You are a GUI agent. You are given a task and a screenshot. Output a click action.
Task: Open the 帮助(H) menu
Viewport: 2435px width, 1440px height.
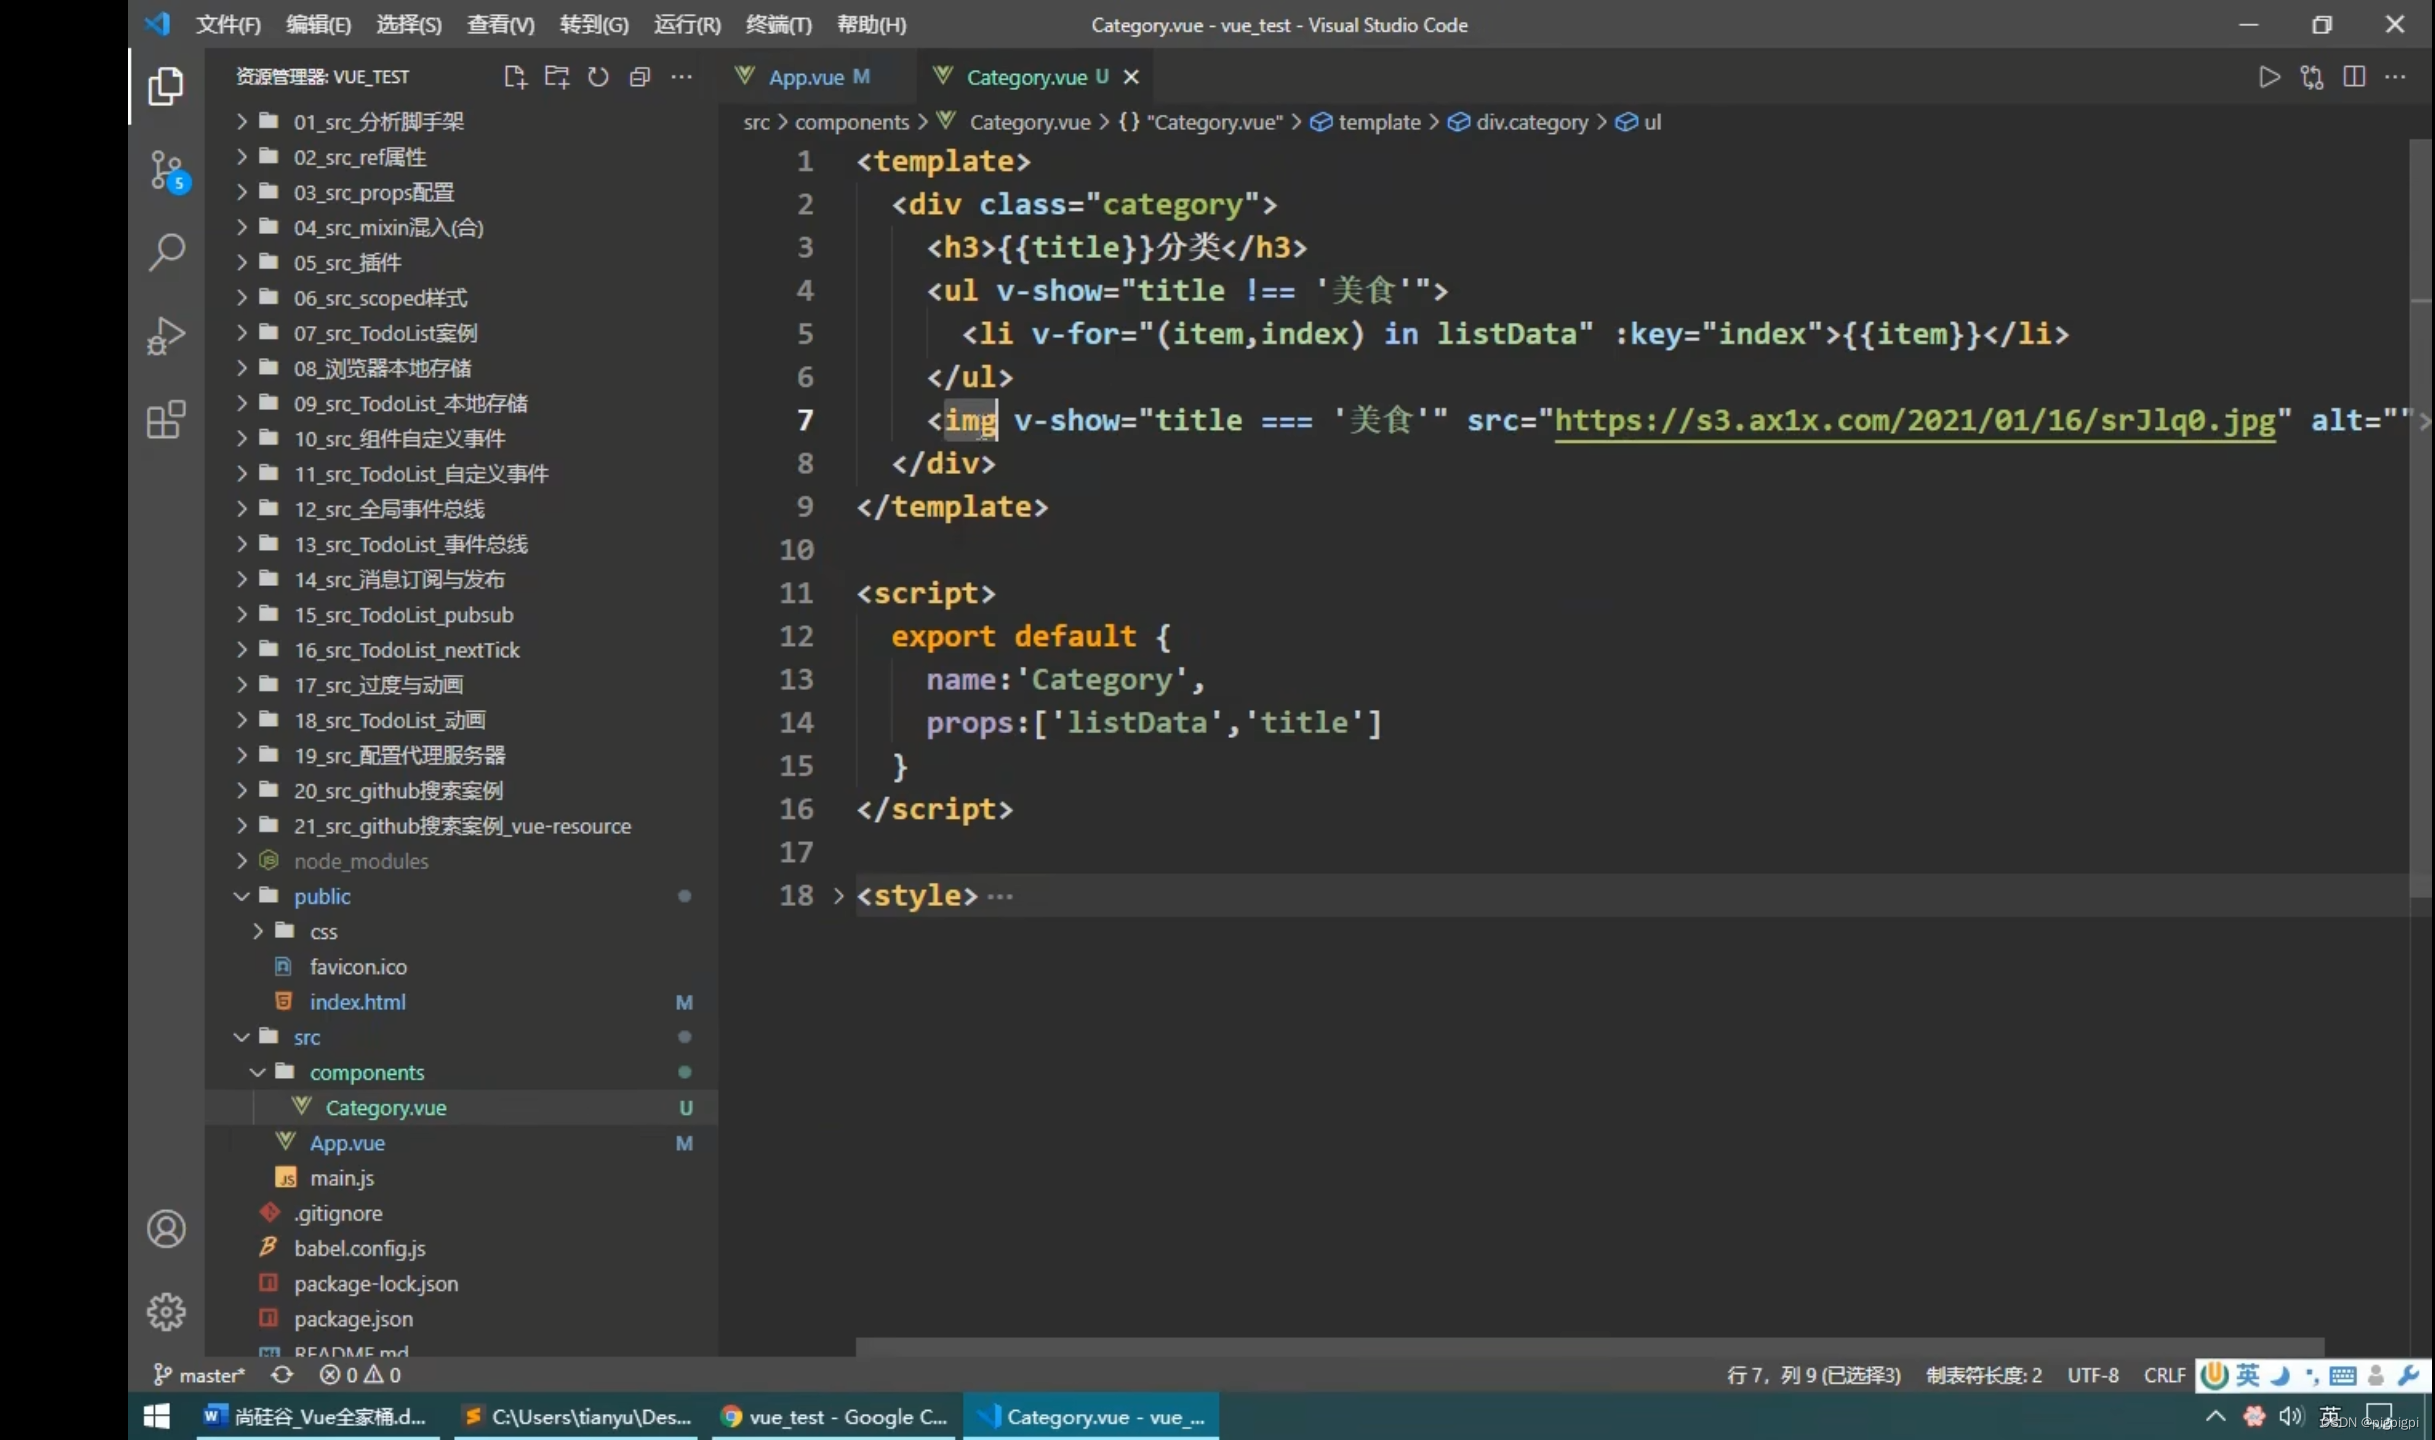871,24
